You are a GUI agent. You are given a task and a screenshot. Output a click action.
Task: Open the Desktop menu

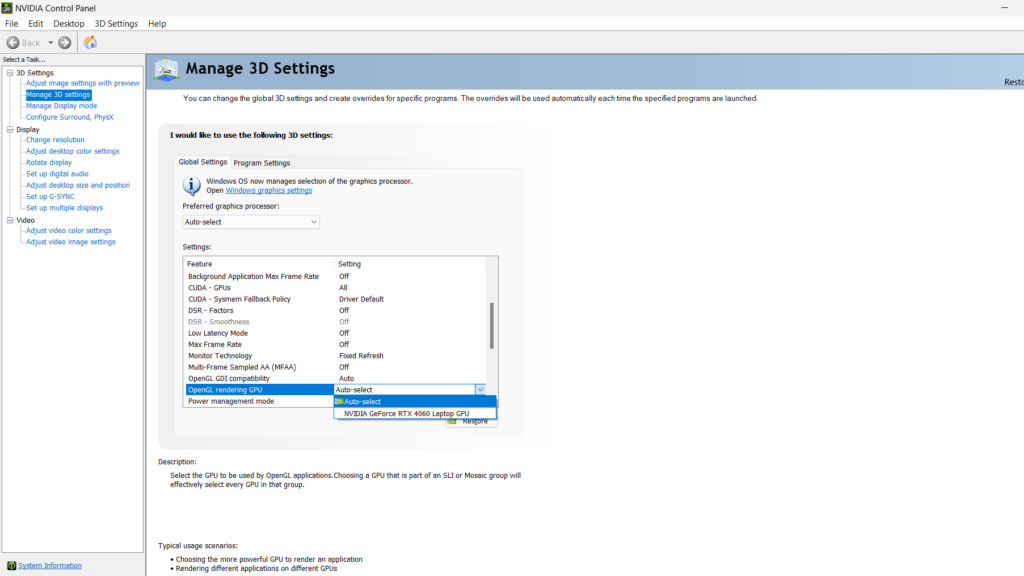click(68, 23)
